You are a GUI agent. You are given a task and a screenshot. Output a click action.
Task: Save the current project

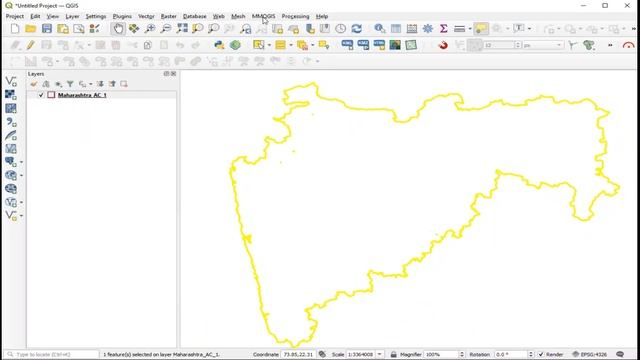tap(47, 29)
